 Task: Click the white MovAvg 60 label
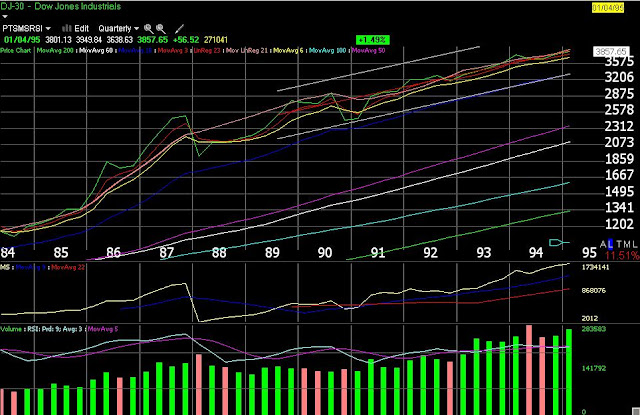(96, 51)
